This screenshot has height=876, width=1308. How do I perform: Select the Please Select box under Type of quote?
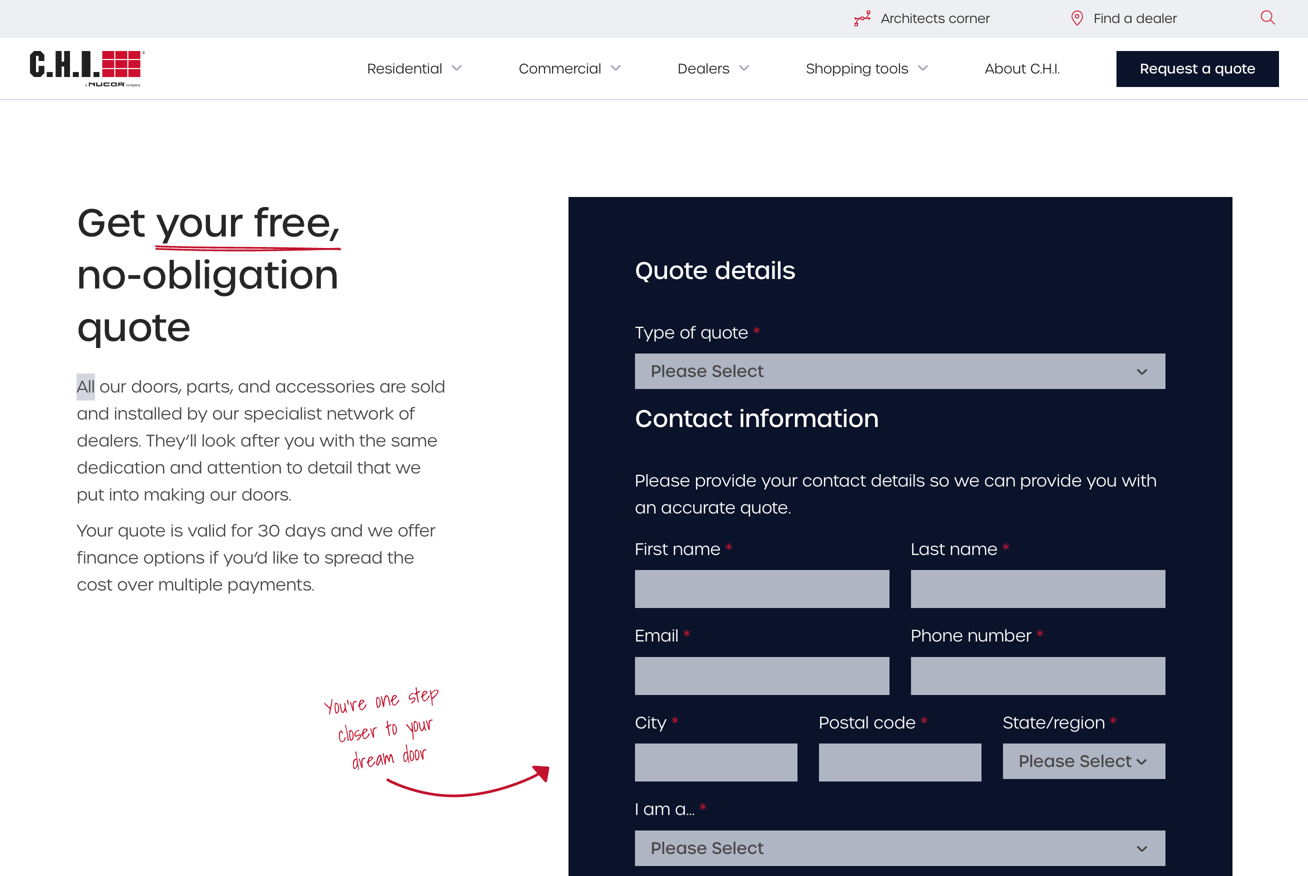(x=900, y=371)
